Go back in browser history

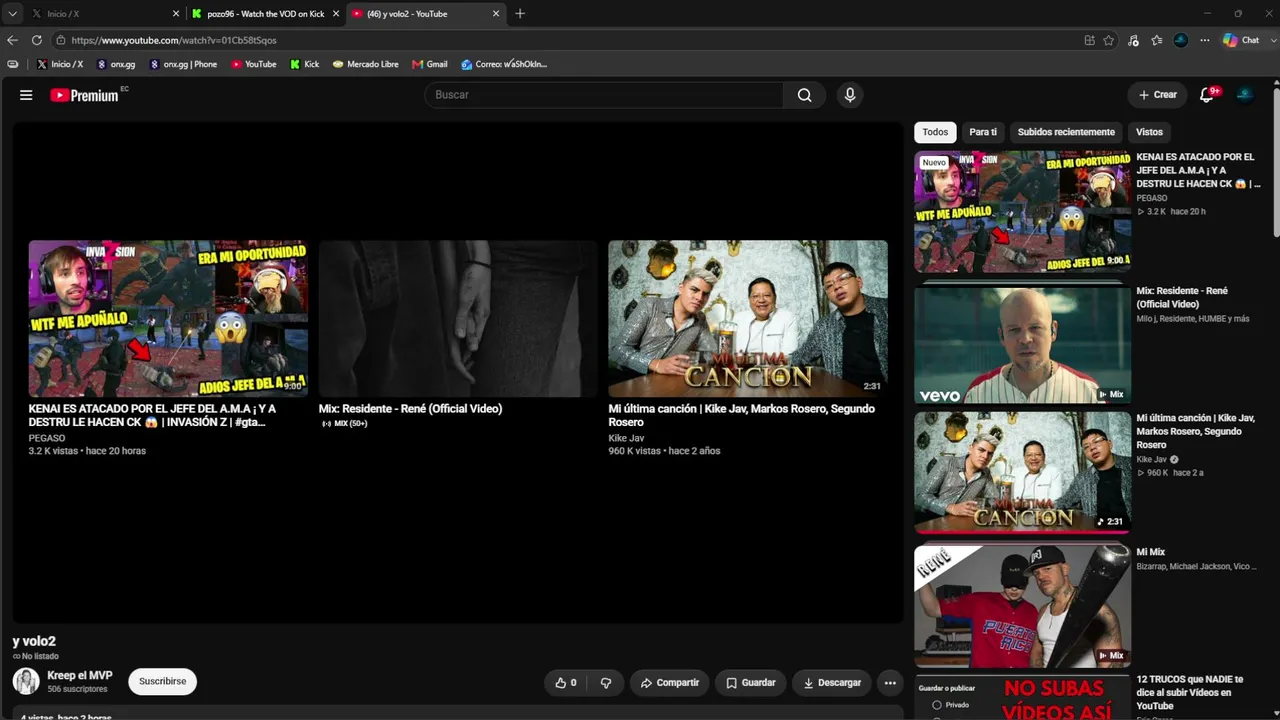coord(12,40)
